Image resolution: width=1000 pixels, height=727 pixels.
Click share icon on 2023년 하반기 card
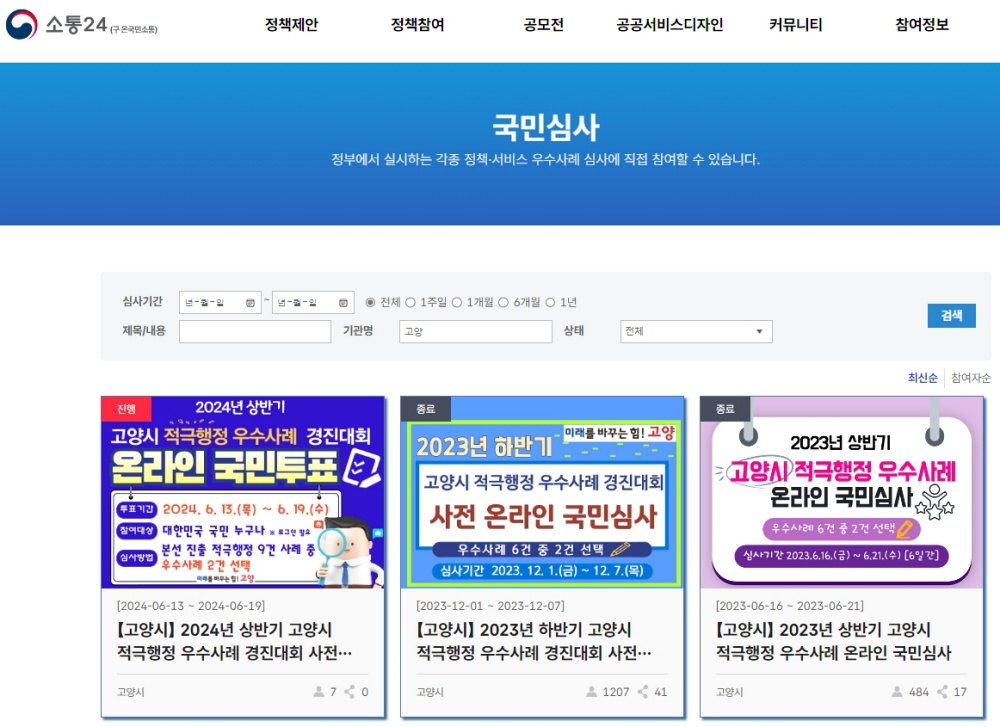(x=643, y=692)
